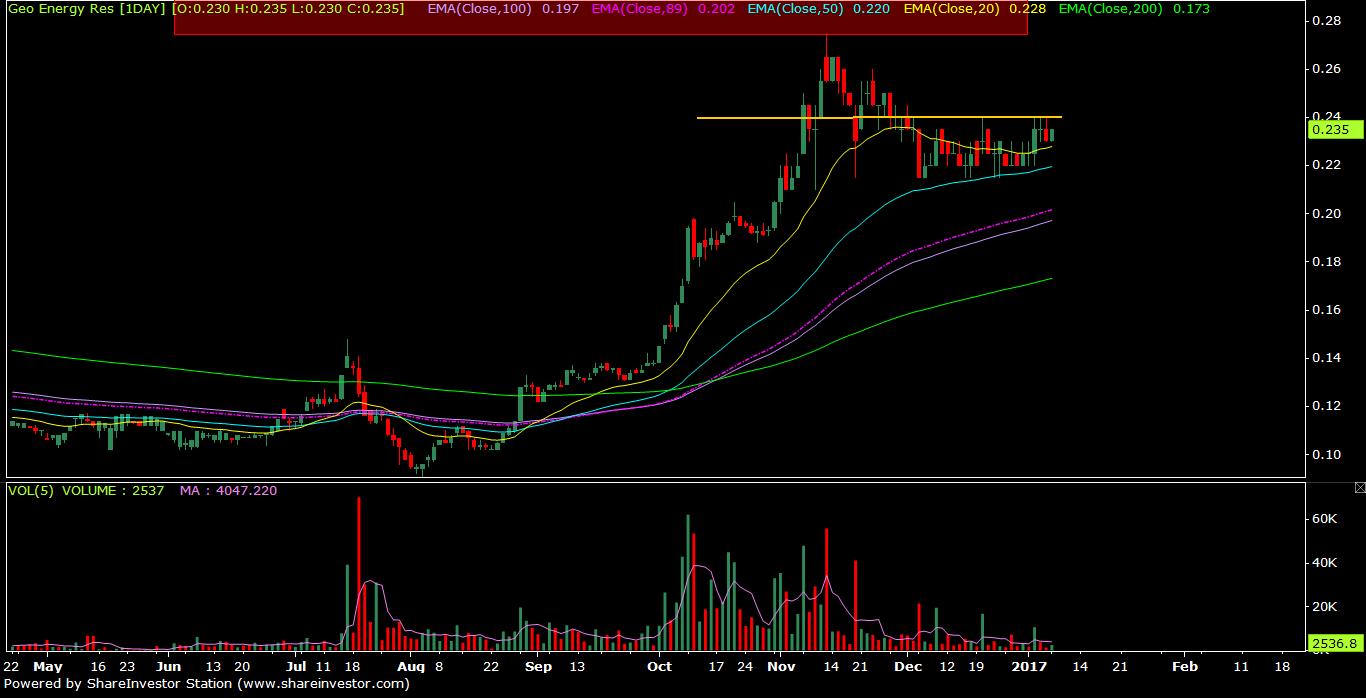Click the 20K volume axis label
This screenshot has height=698, width=1366.
1325,606
